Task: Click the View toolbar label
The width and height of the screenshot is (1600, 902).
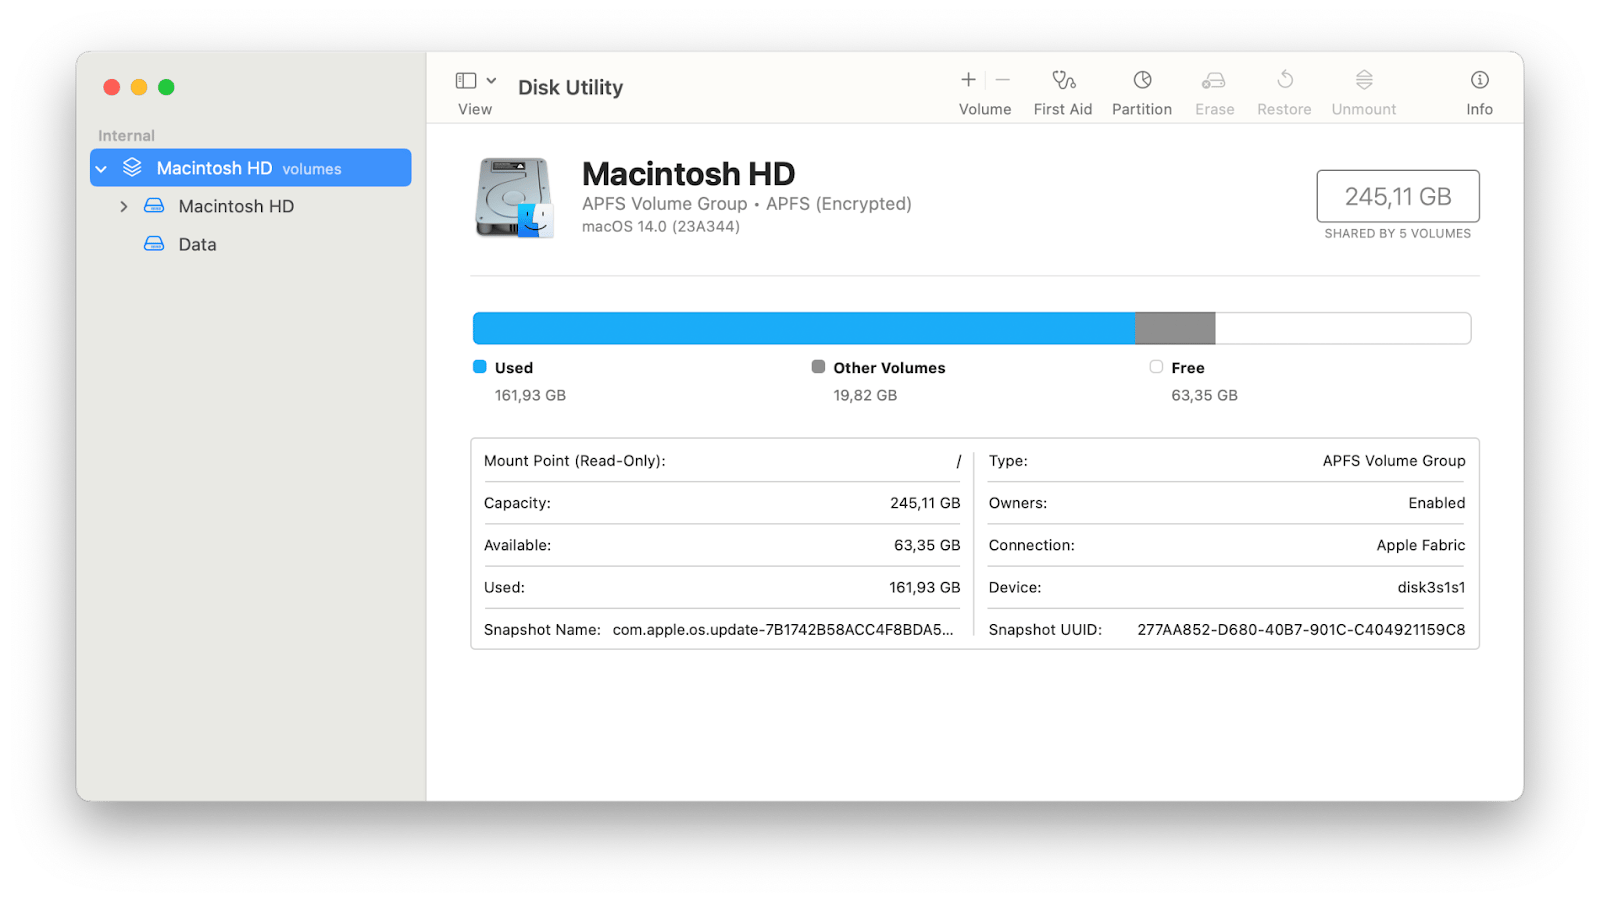Action: [x=475, y=109]
